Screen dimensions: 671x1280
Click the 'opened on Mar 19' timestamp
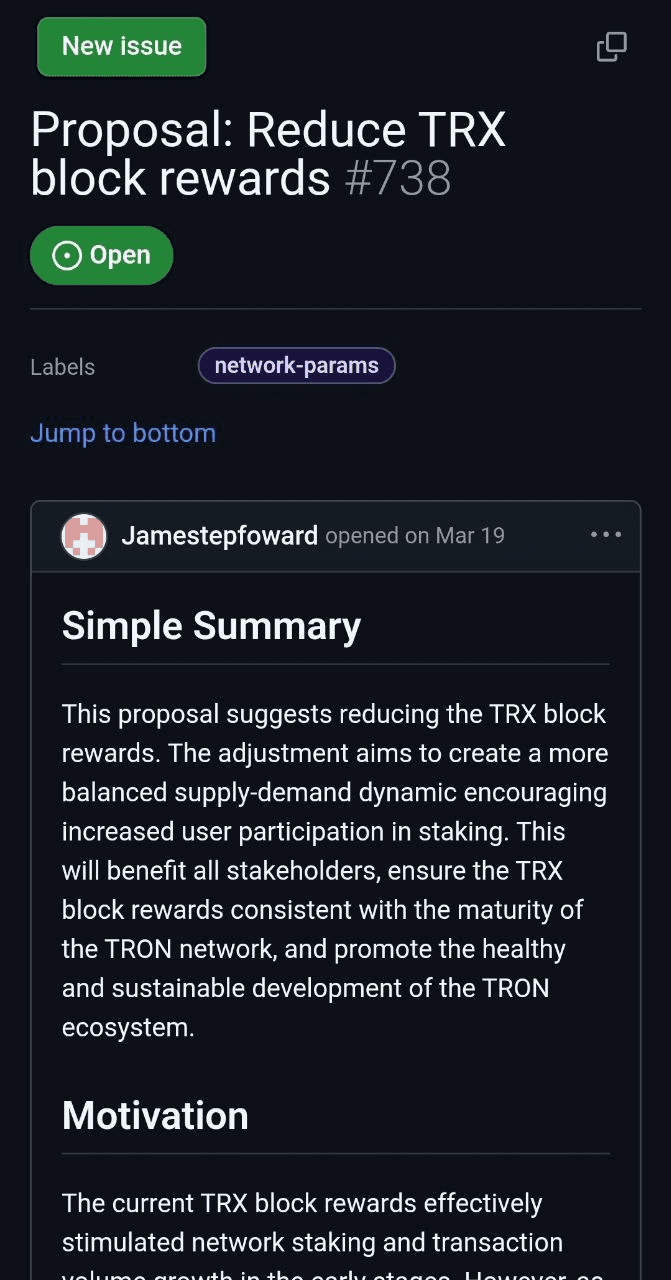point(415,536)
